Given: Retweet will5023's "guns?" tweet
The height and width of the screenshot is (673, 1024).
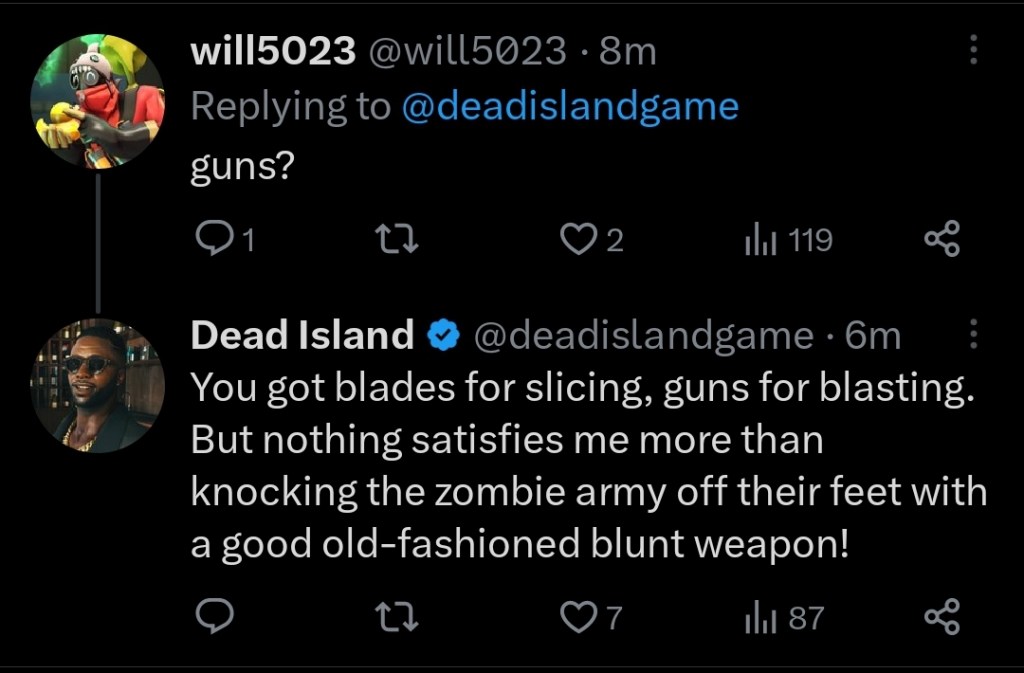Looking at the screenshot, I should coord(395,240).
